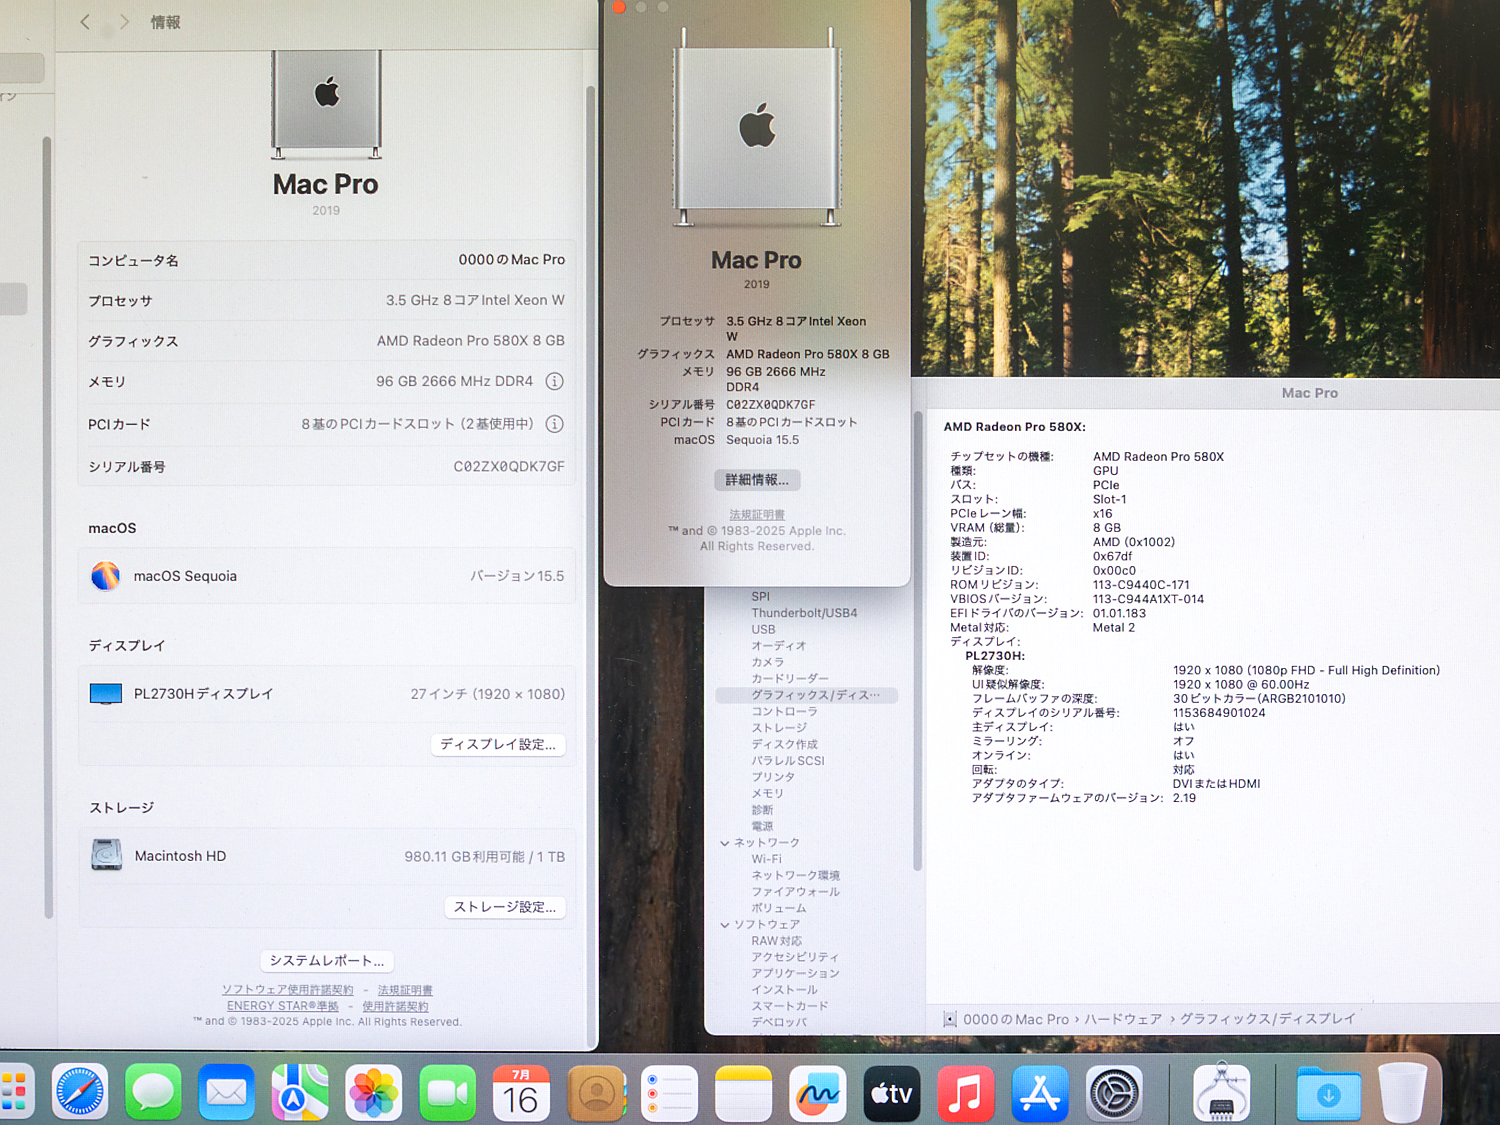Select コントローラ in report sidebar
Viewport: 1500px width, 1125px height.
pyautogui.click(x=784, y=711)
